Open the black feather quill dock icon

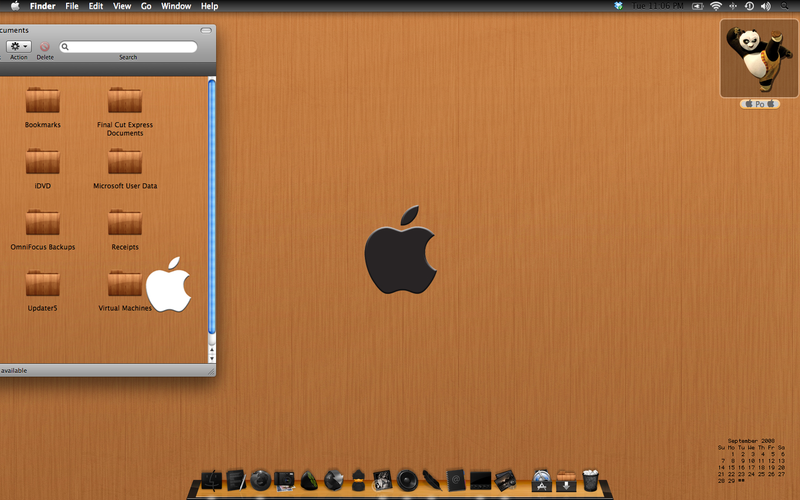coord(432,481)
